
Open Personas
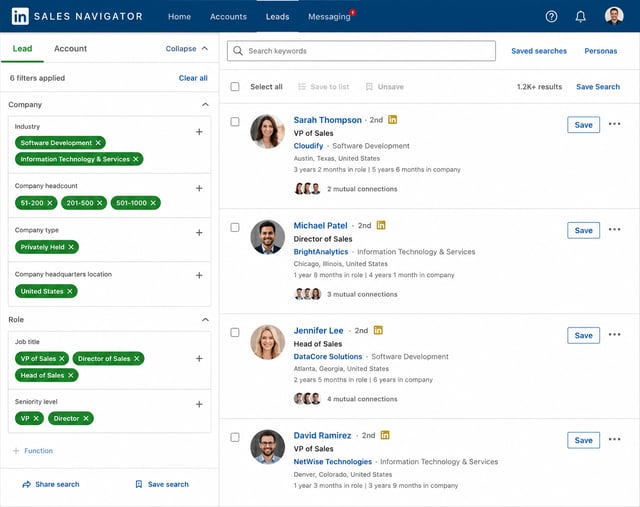(600, 51)
